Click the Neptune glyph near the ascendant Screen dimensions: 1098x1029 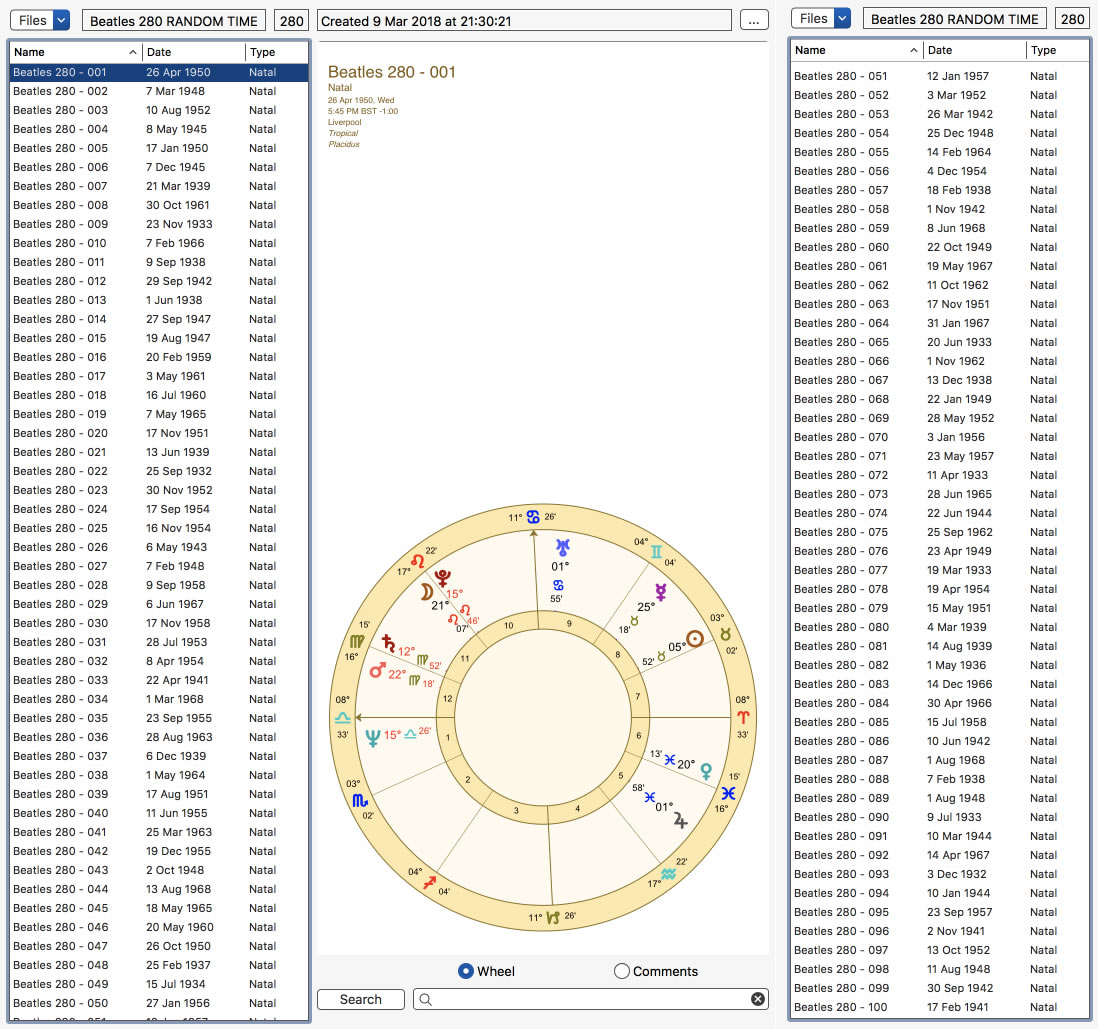373,738
